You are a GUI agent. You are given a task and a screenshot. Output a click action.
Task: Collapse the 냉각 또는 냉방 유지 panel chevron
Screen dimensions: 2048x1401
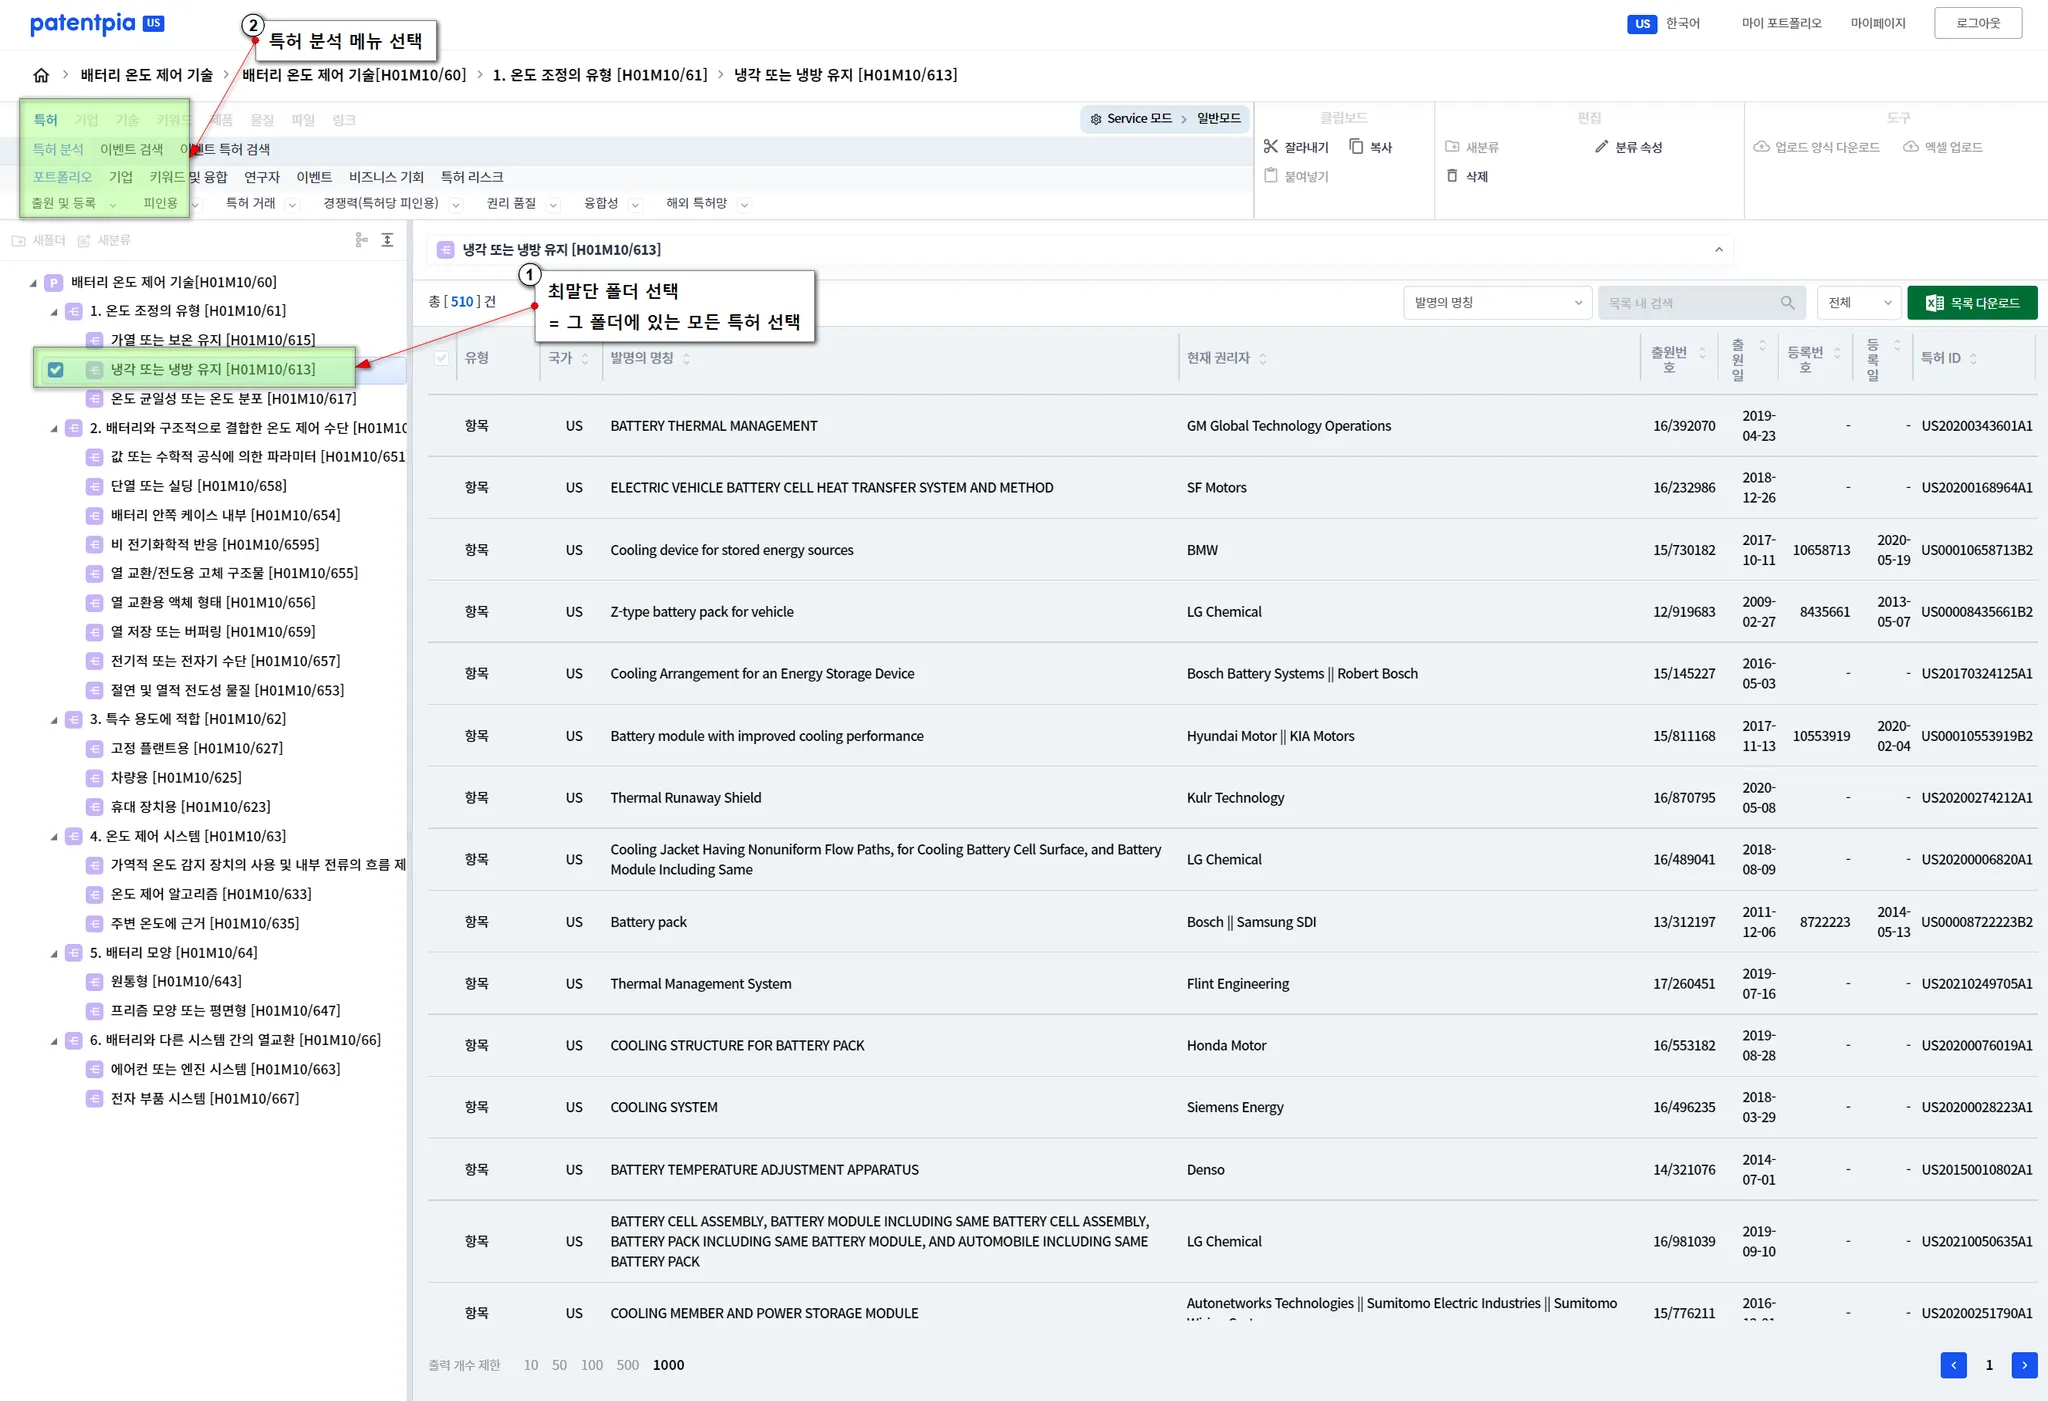[x=1718, y=250]
